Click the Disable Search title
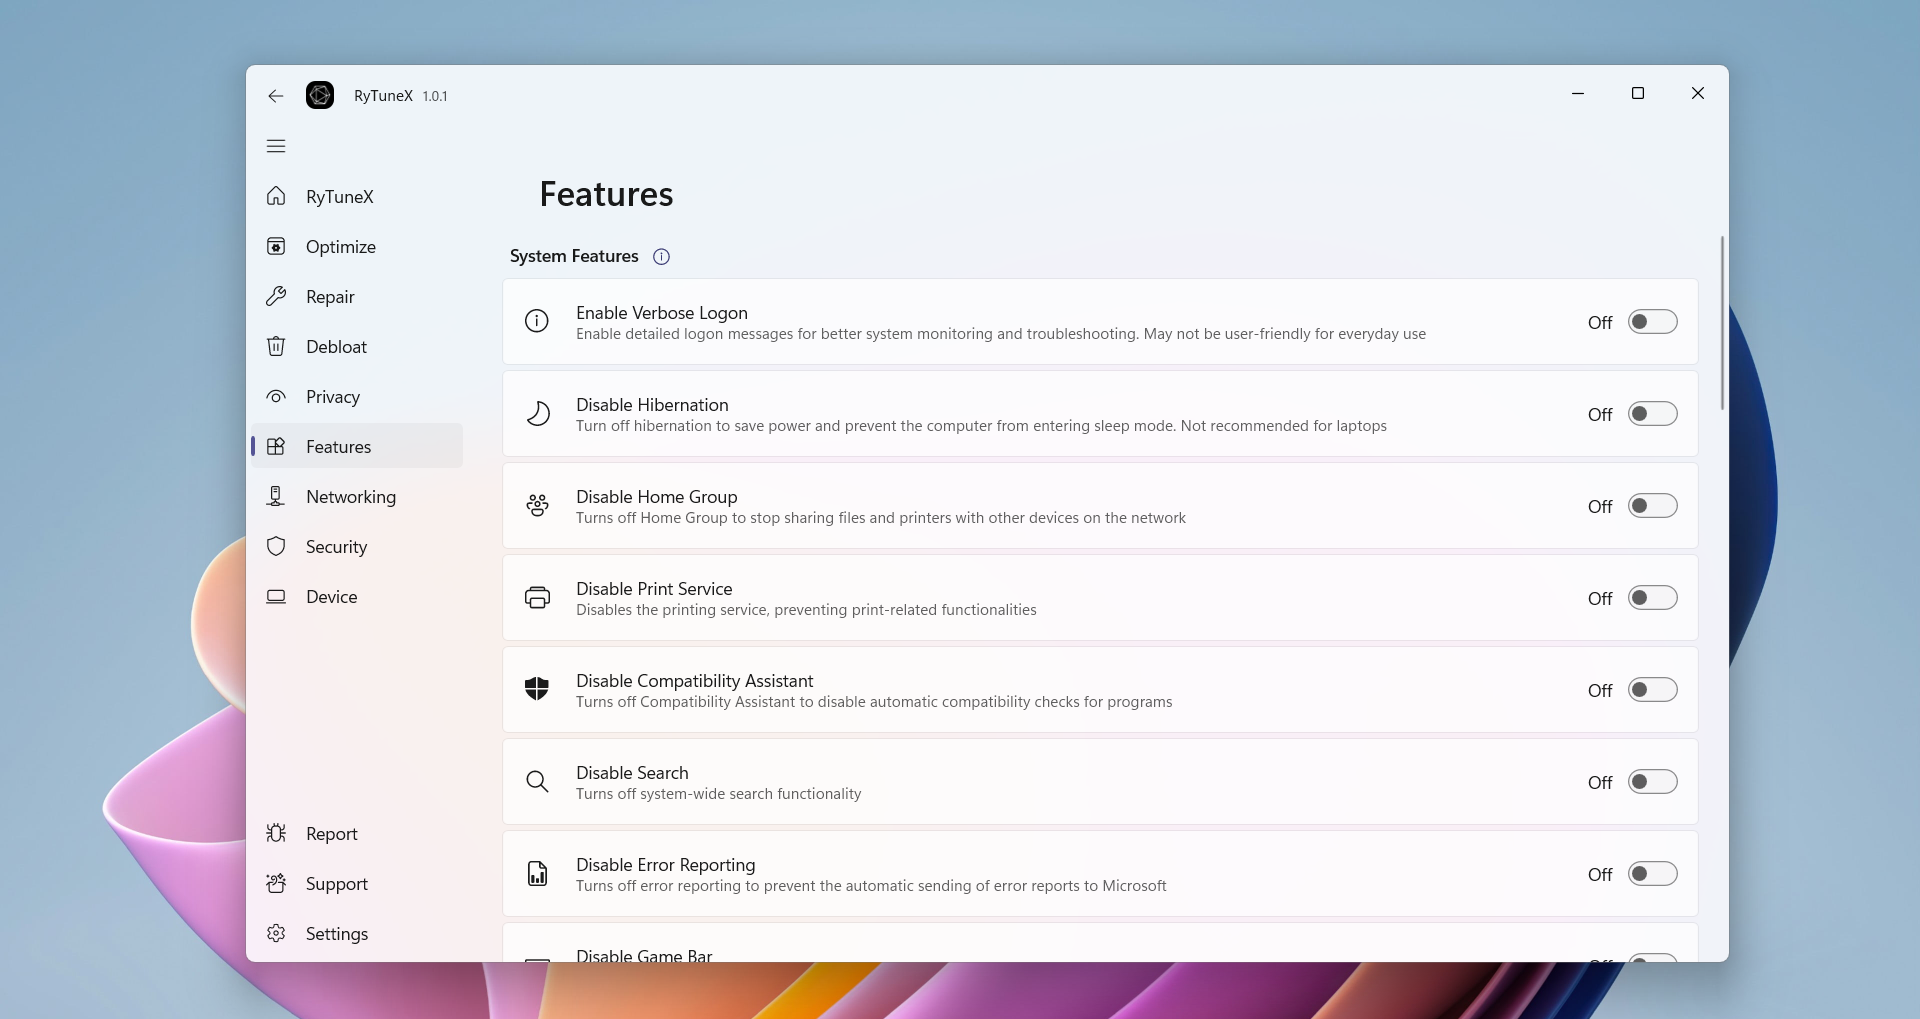 pyautogui.click(x=632, y=773)
